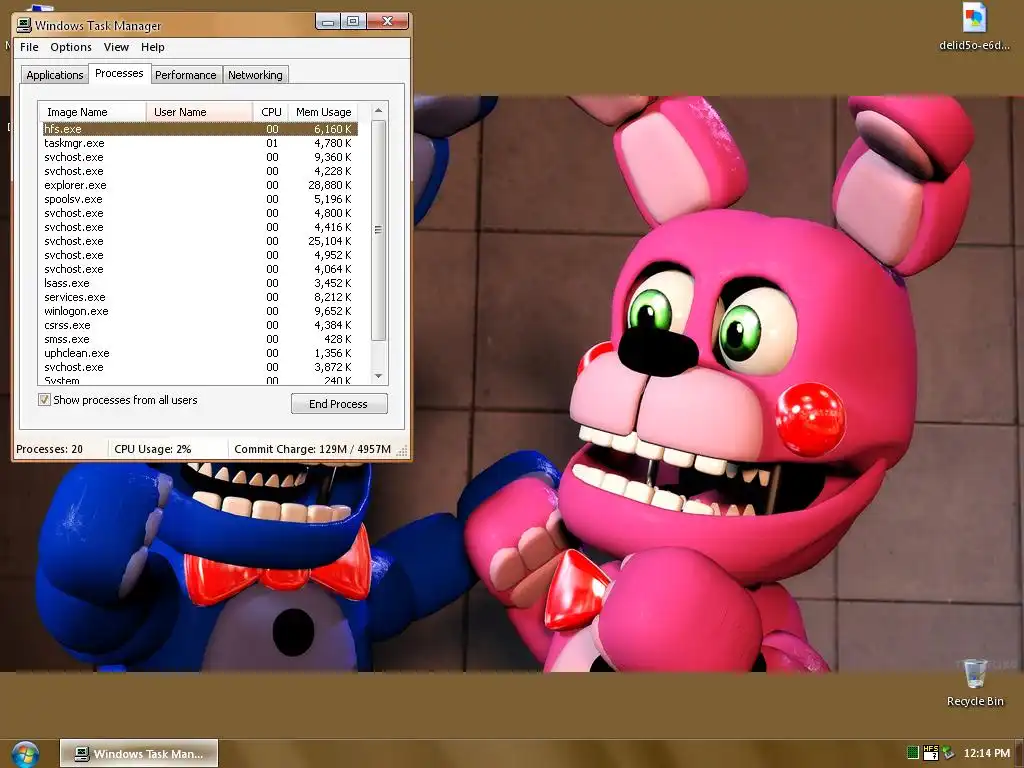The image size is (1024, 768).
Task: Switch to the Networking tab
Action: (x=255, y=75)
